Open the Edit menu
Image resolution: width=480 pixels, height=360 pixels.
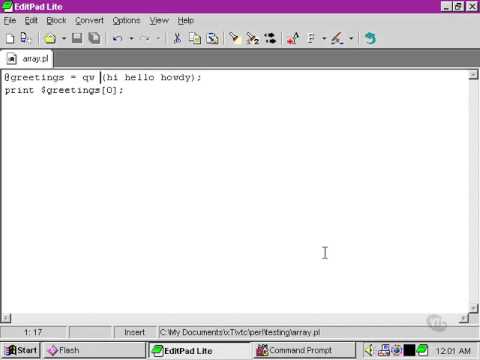coord(31,21)
